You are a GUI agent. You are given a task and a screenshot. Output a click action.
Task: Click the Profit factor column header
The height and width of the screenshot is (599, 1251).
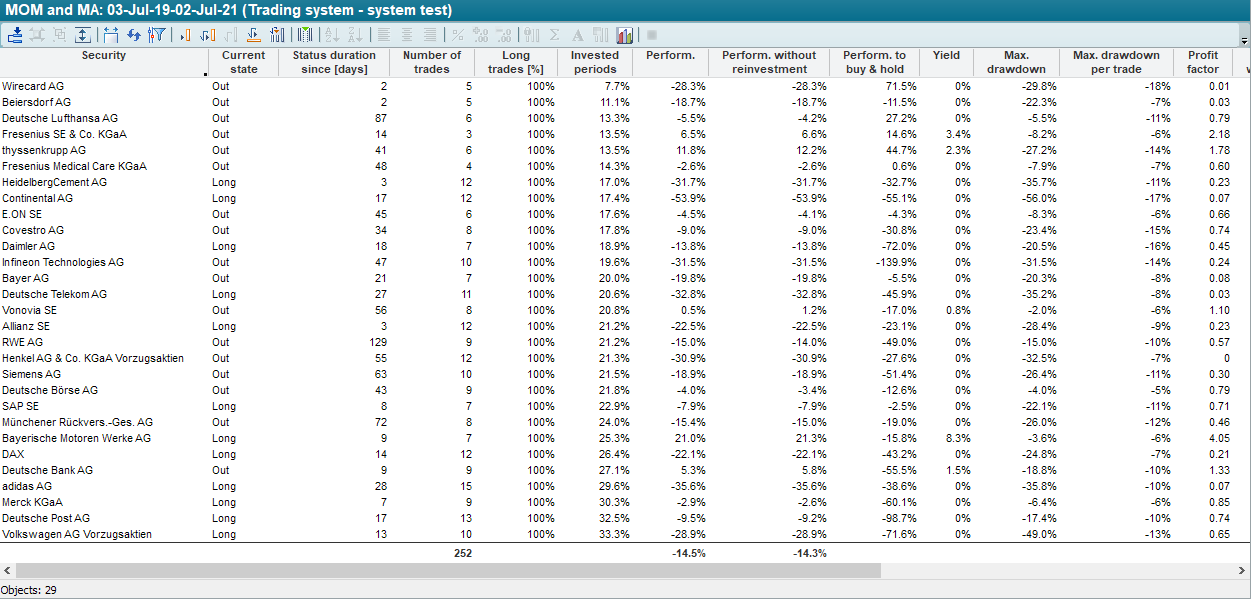pos(1202,62)
